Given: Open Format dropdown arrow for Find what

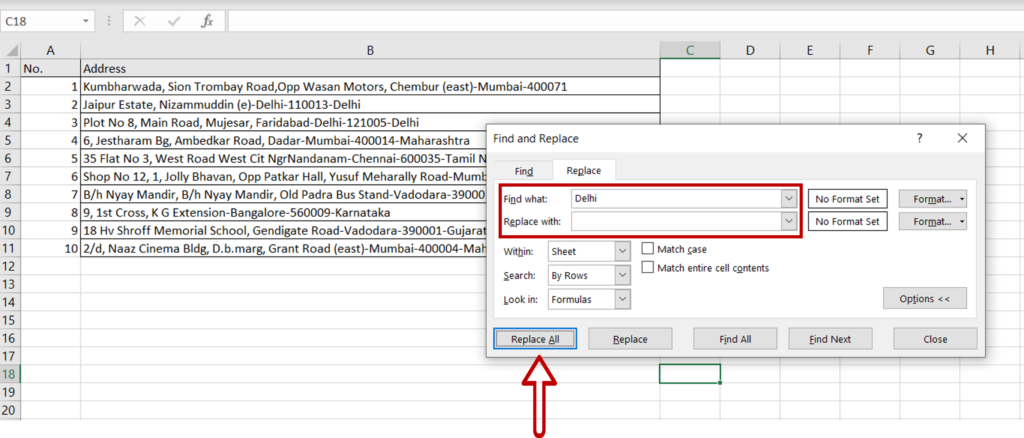Looking at the screenshot, I should coord(962,198).
